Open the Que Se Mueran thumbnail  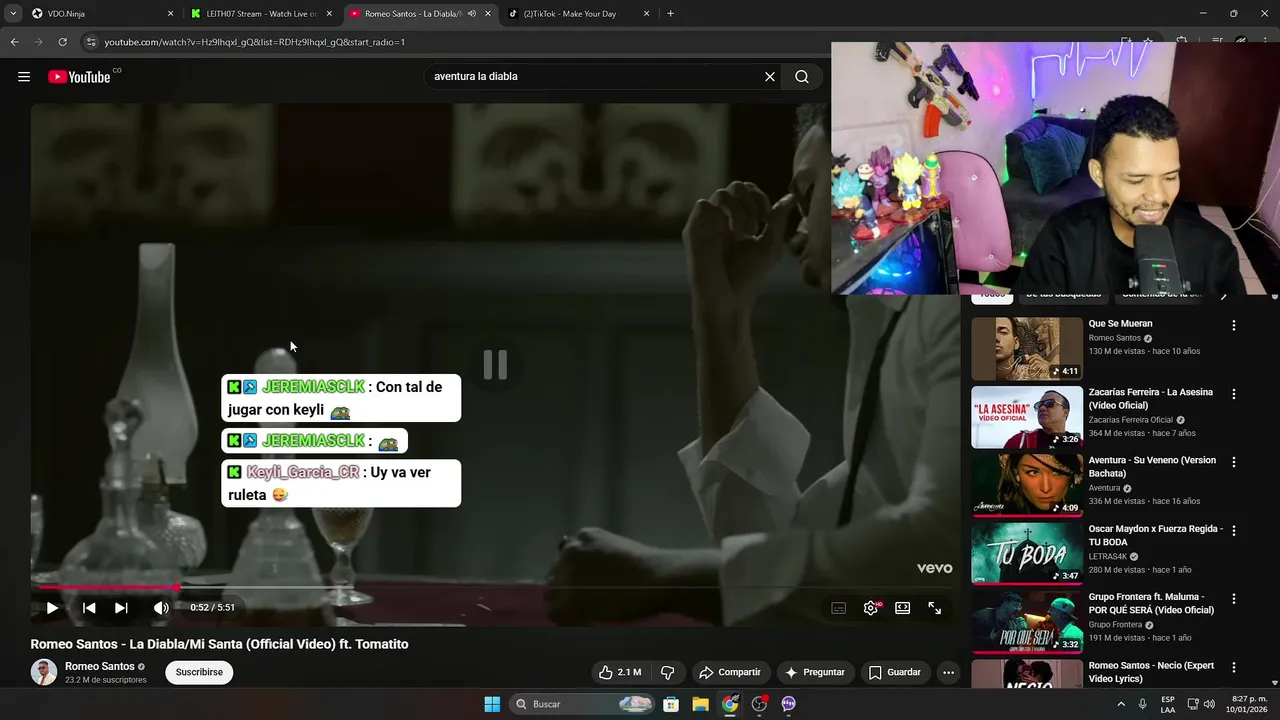pos(1027,349)
